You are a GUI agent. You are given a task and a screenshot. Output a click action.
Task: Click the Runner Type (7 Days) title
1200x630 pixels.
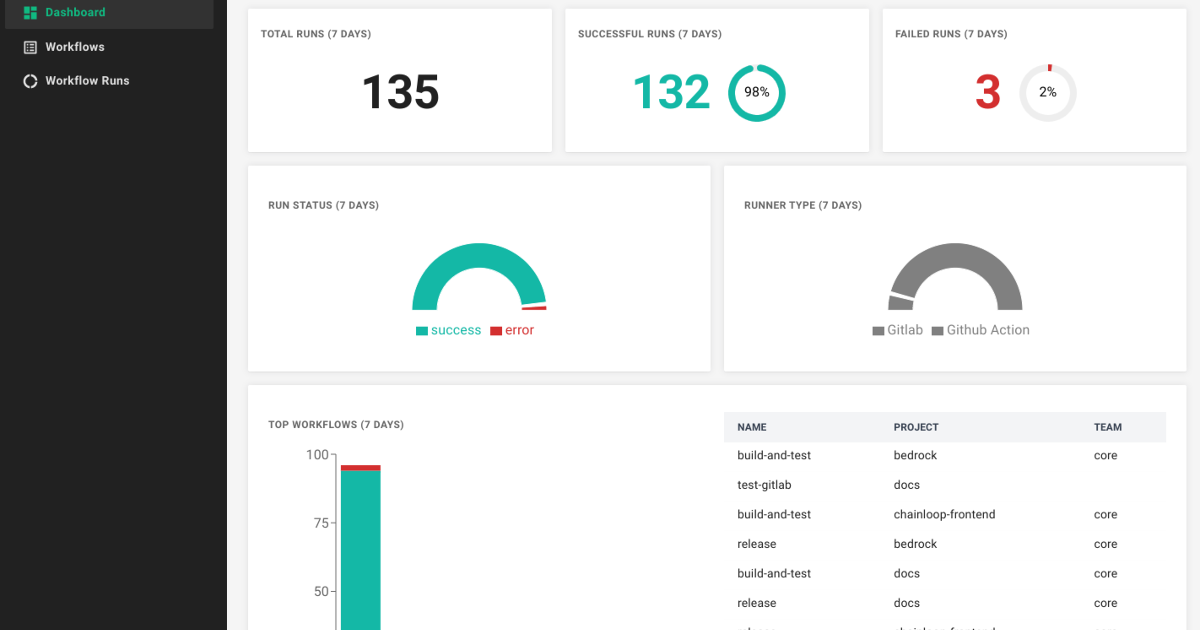click(x=803, y=205)
